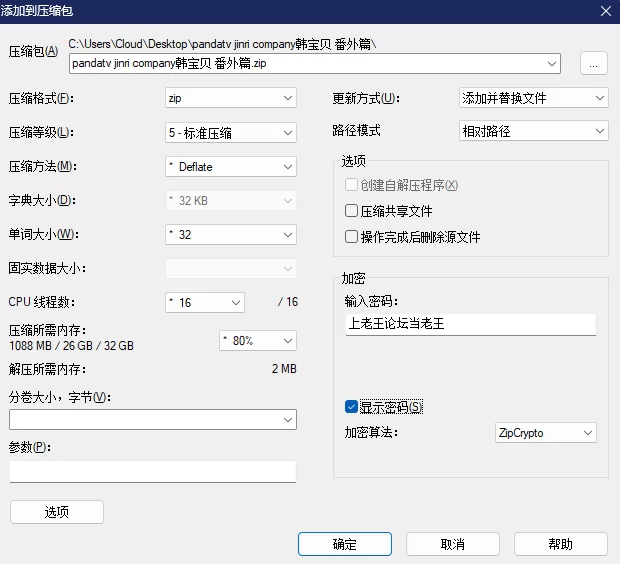Open the 路径模式 relative path dropdown
620x564 pixels.
(x=533, y=131)
